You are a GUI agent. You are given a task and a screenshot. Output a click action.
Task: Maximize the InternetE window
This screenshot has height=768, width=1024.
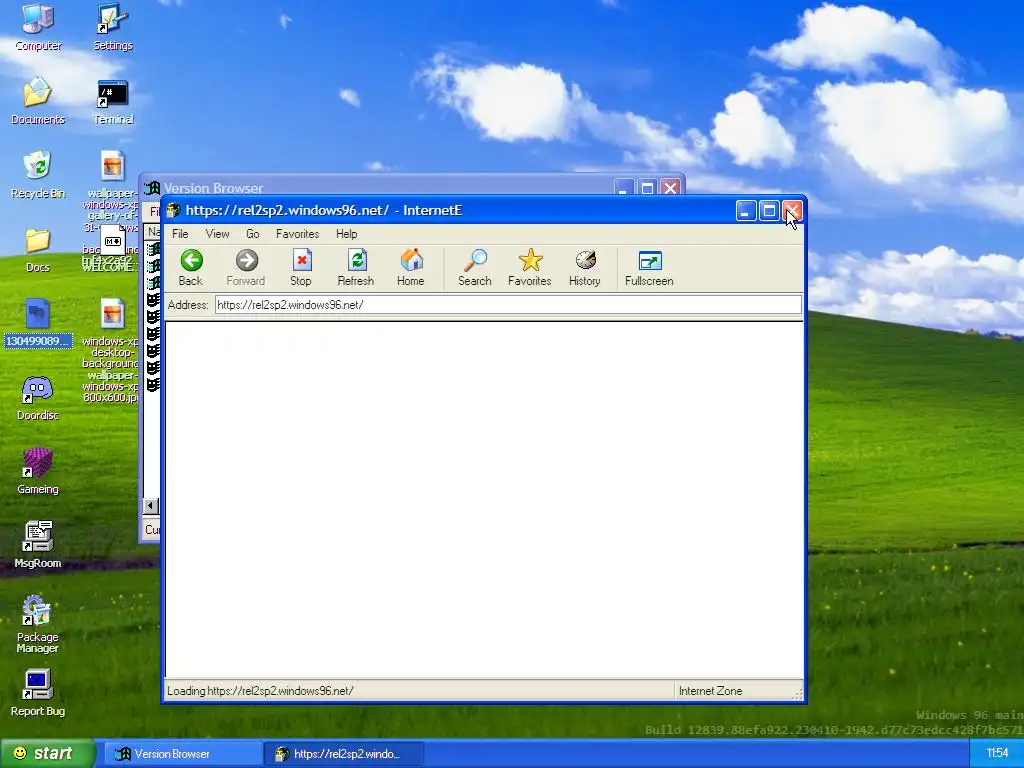(769, 210)
